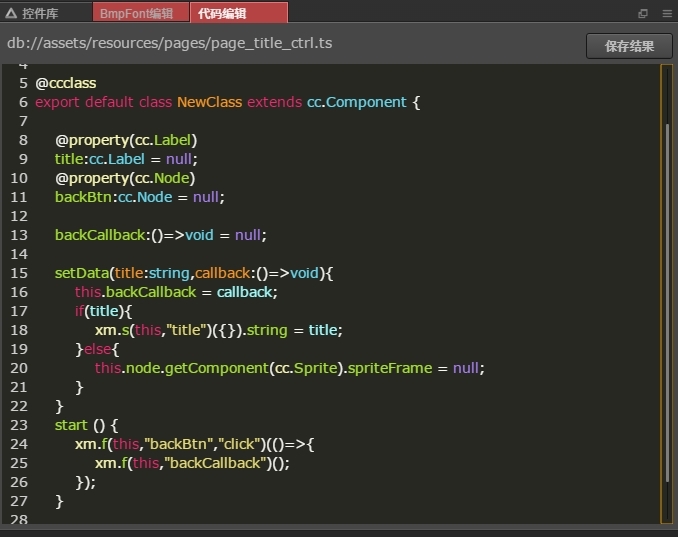
Task: Click the file path db://assets/resources/pages/page_title_ctrl.ts
Action: 170,43
